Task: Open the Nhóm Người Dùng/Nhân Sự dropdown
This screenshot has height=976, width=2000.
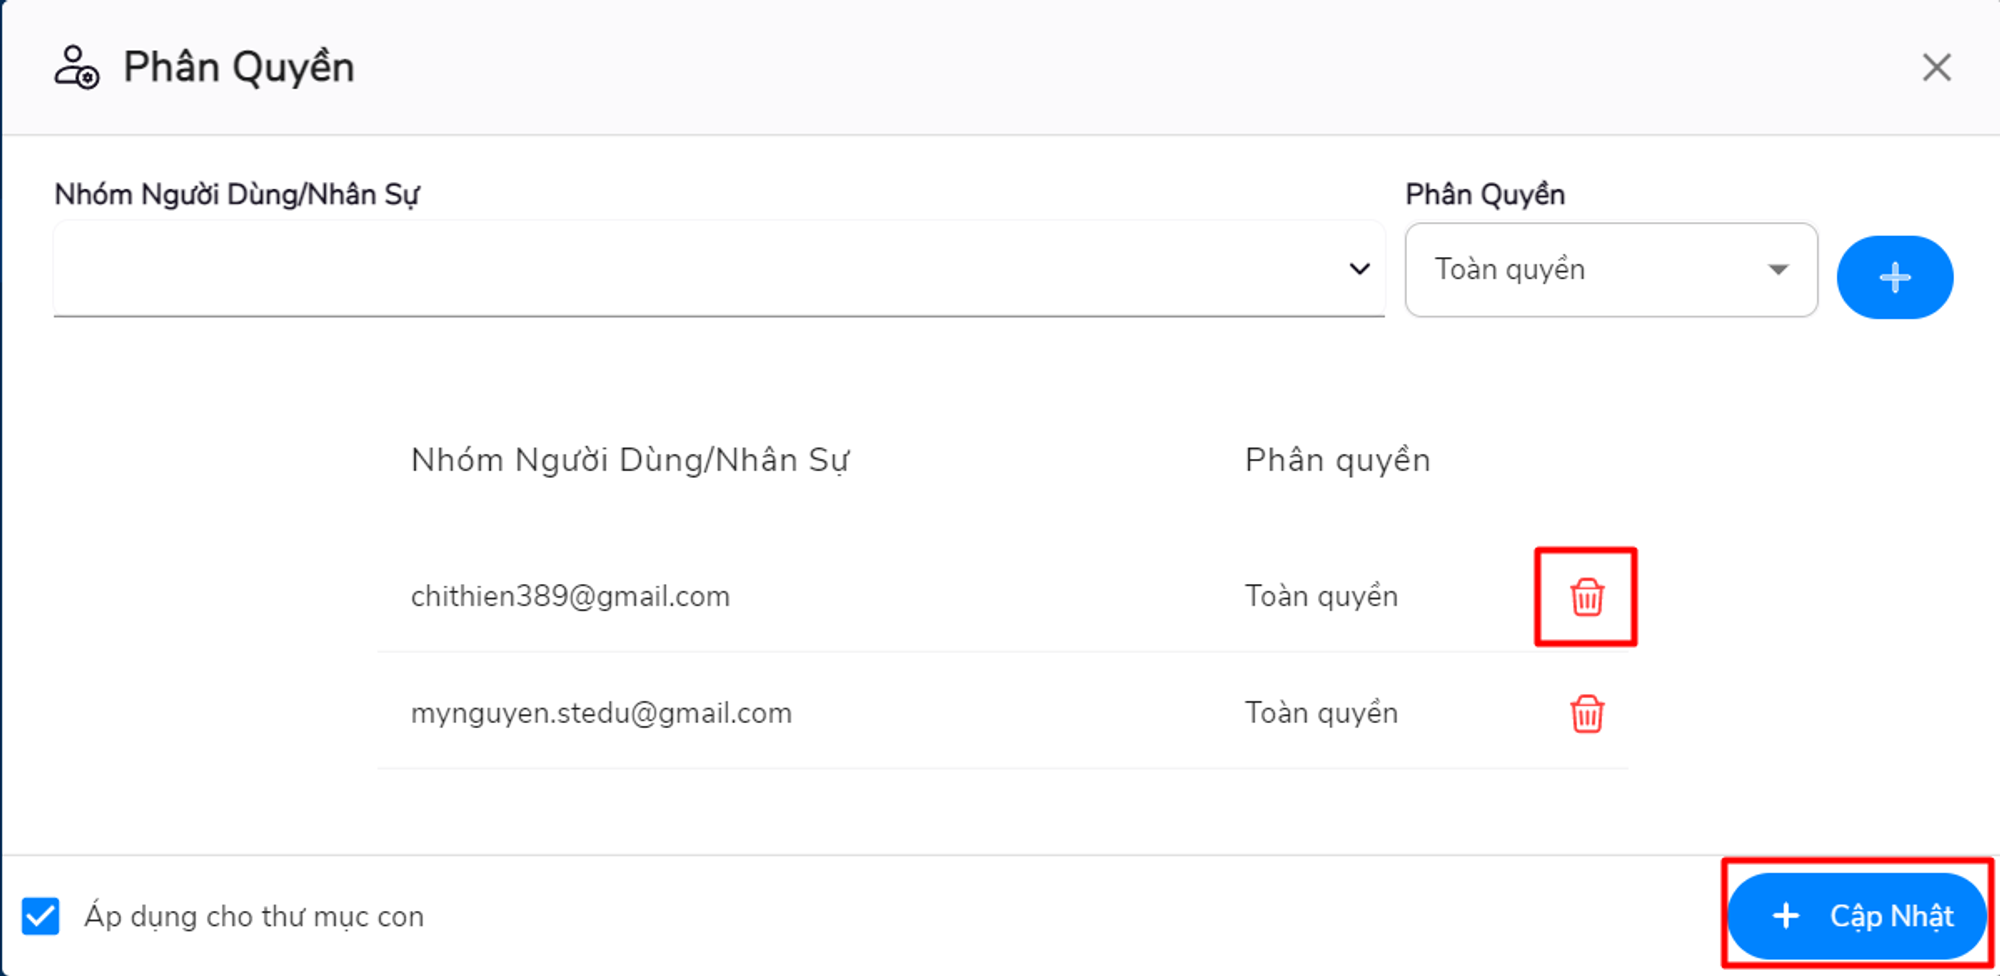Action: click(x=1358, y=268)
